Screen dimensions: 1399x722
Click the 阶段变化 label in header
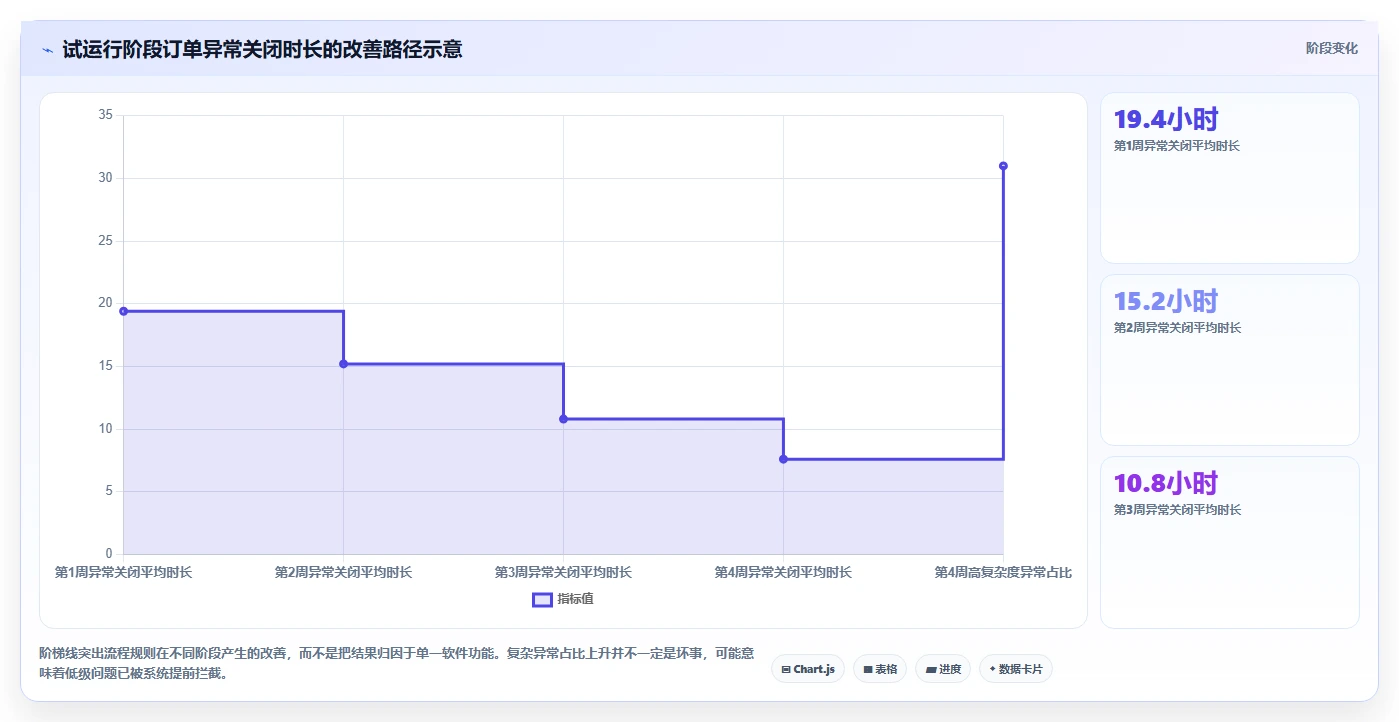coord(1331,48)
